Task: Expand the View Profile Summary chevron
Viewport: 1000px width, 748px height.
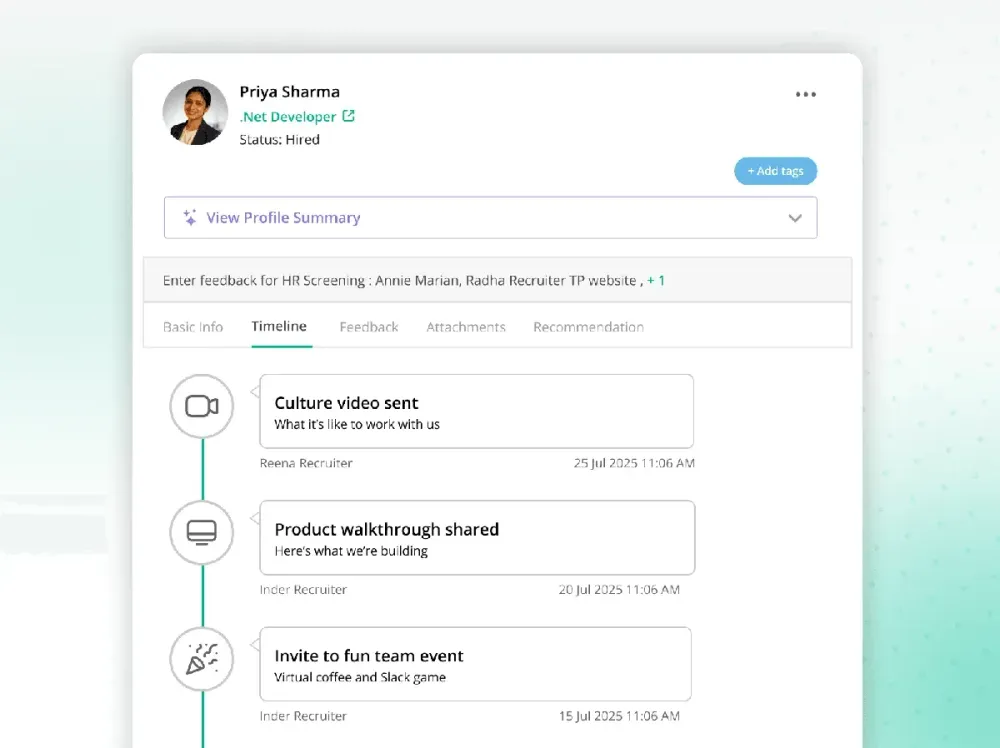Action: click(795, 218)
